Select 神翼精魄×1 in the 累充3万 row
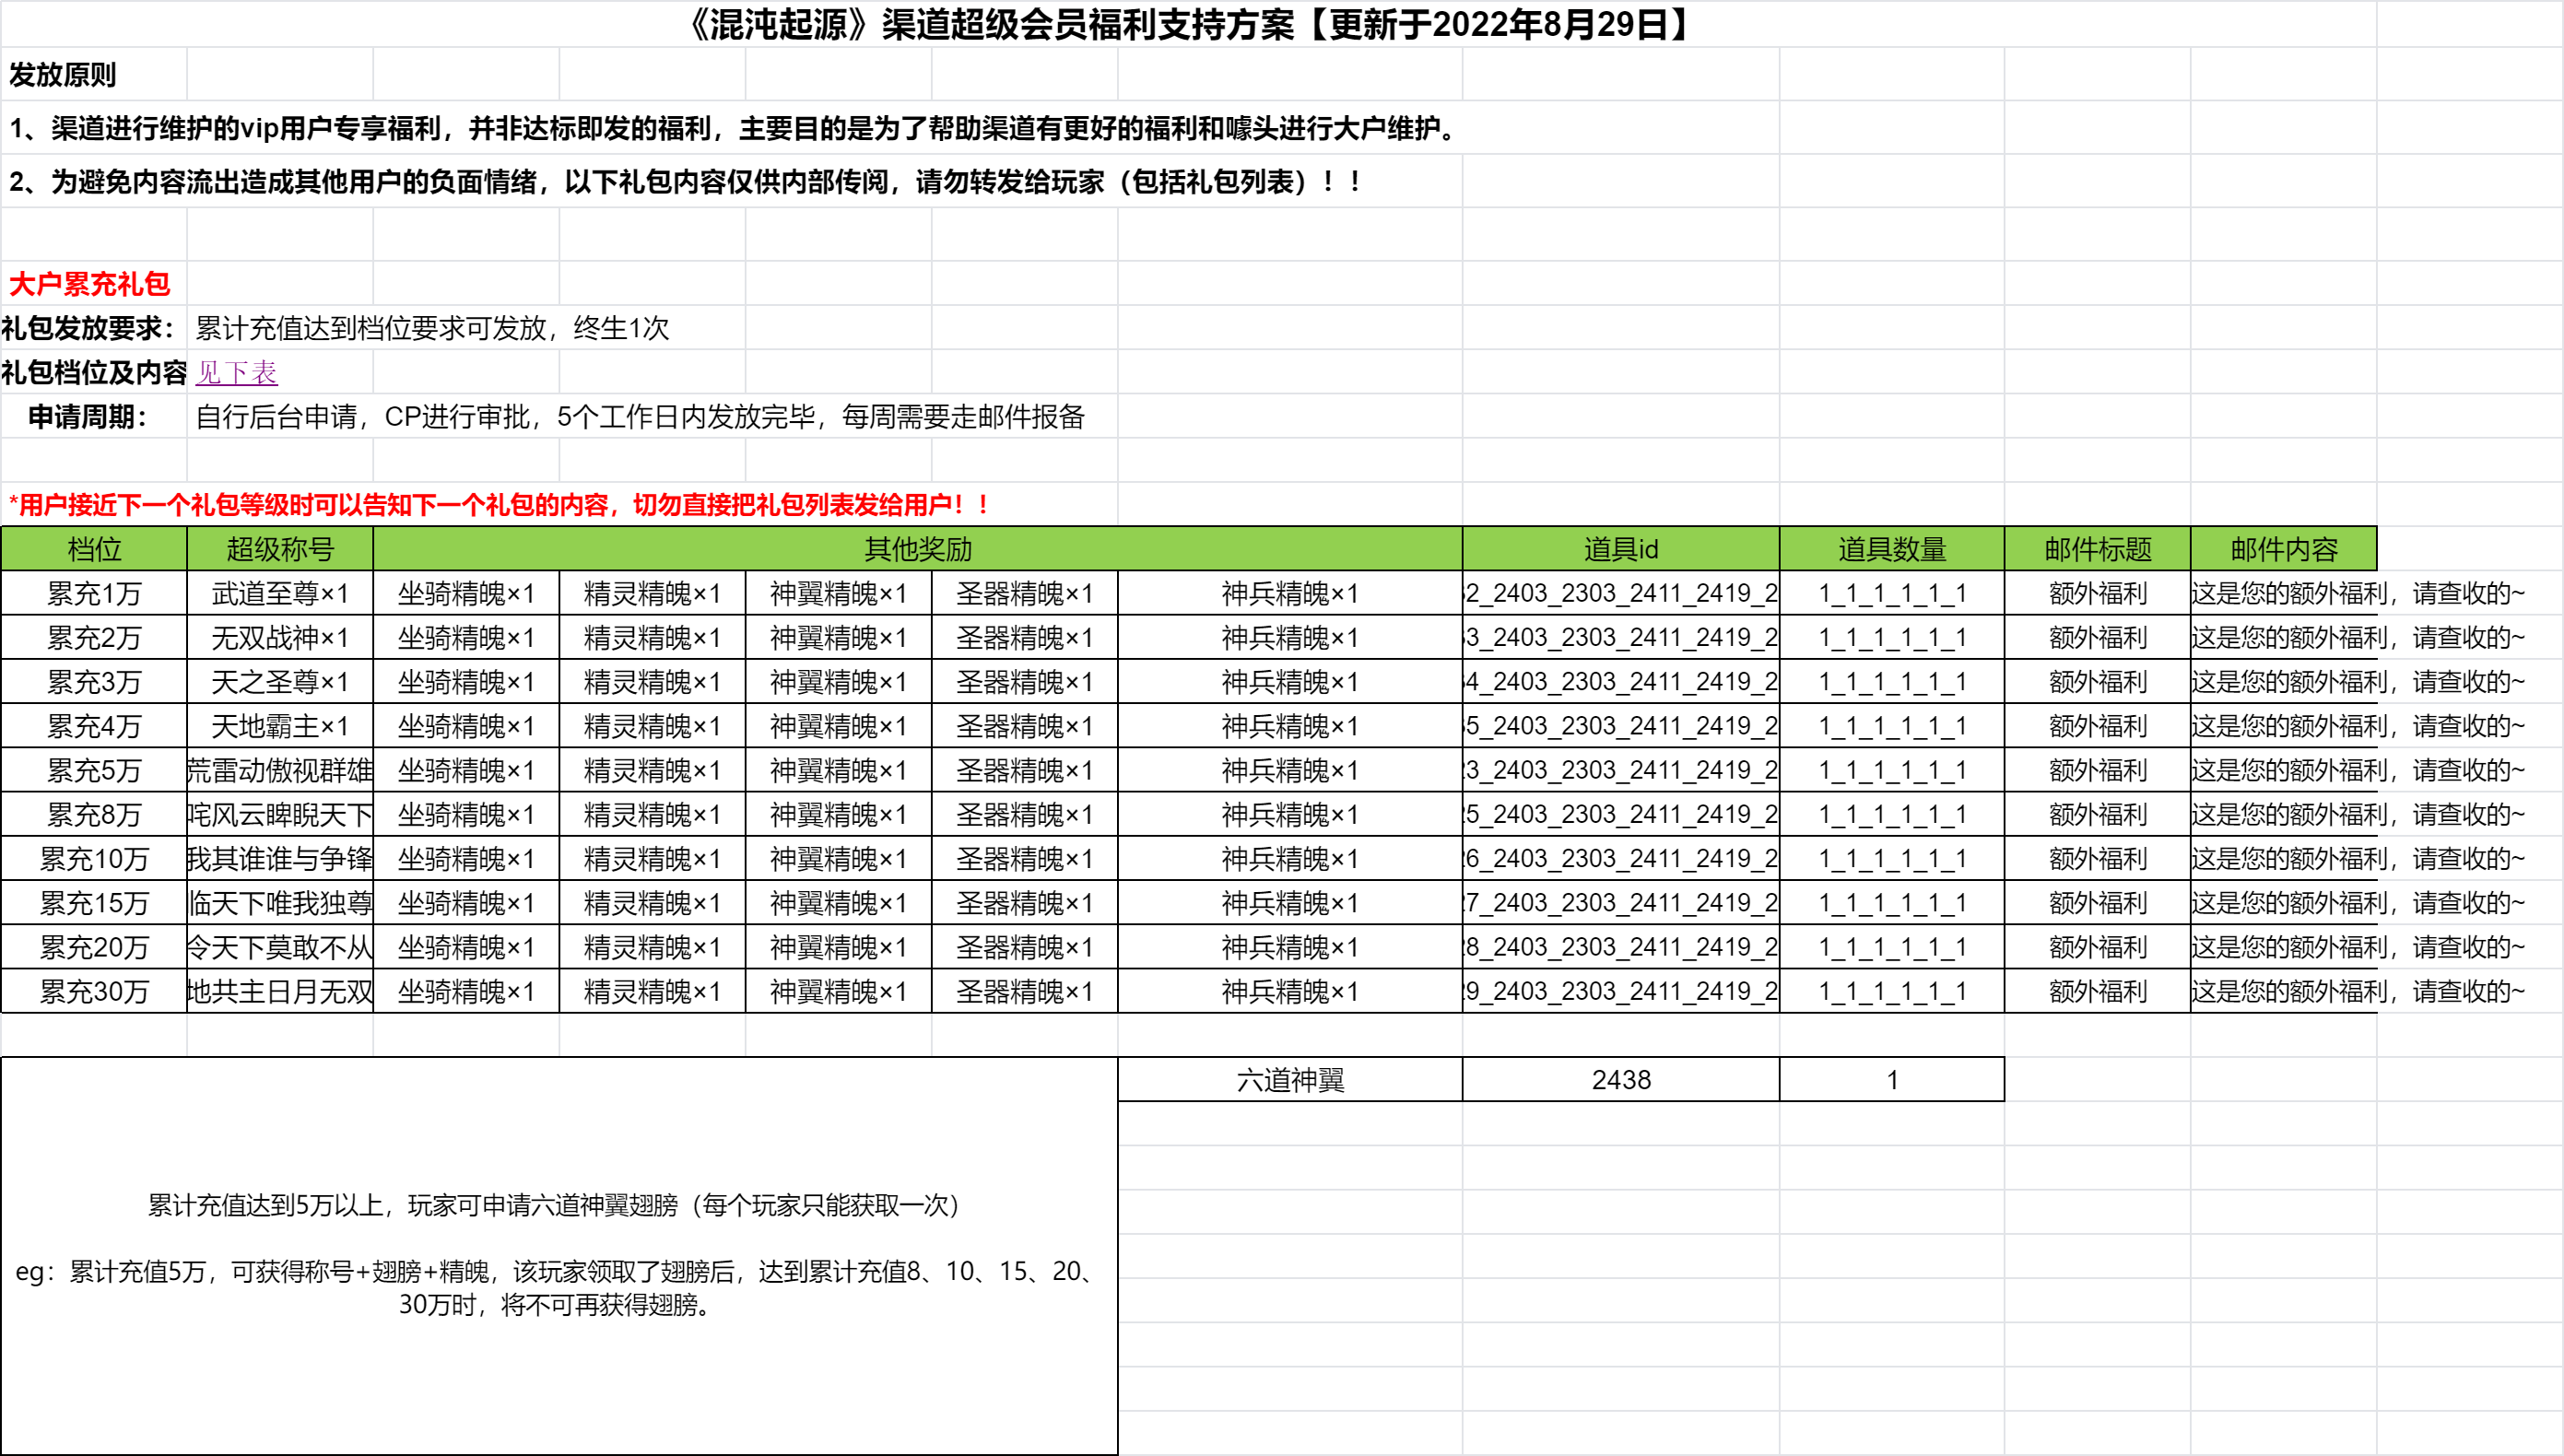Image resolution: width=2564 pixels, height=1456 pixels. click(x=838, y=682)
